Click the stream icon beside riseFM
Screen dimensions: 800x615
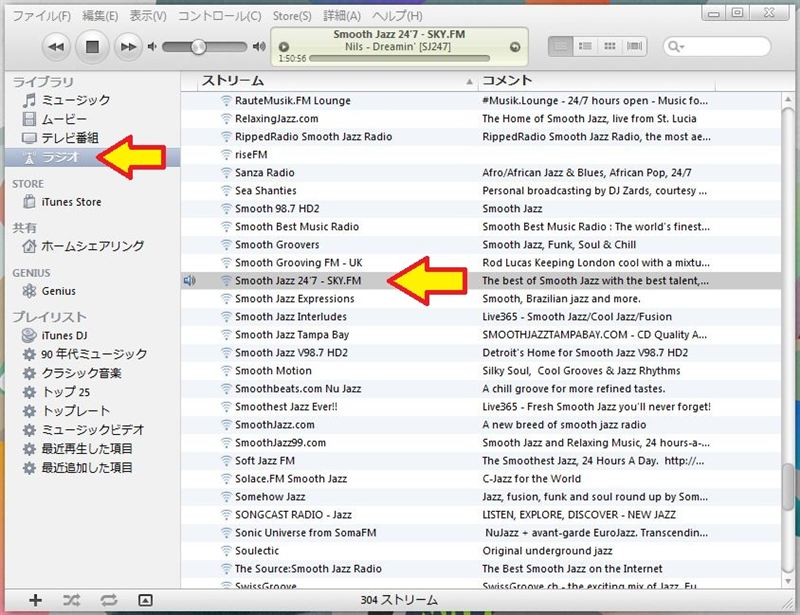point(226,155)
